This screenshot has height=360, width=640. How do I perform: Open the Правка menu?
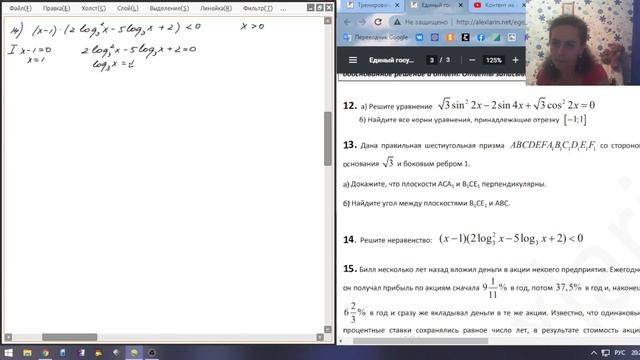coord(56,8)
